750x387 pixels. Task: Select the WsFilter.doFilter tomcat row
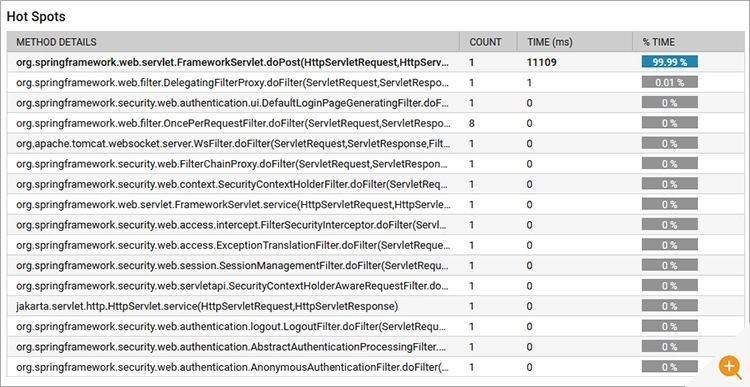[x=375, y=144]
